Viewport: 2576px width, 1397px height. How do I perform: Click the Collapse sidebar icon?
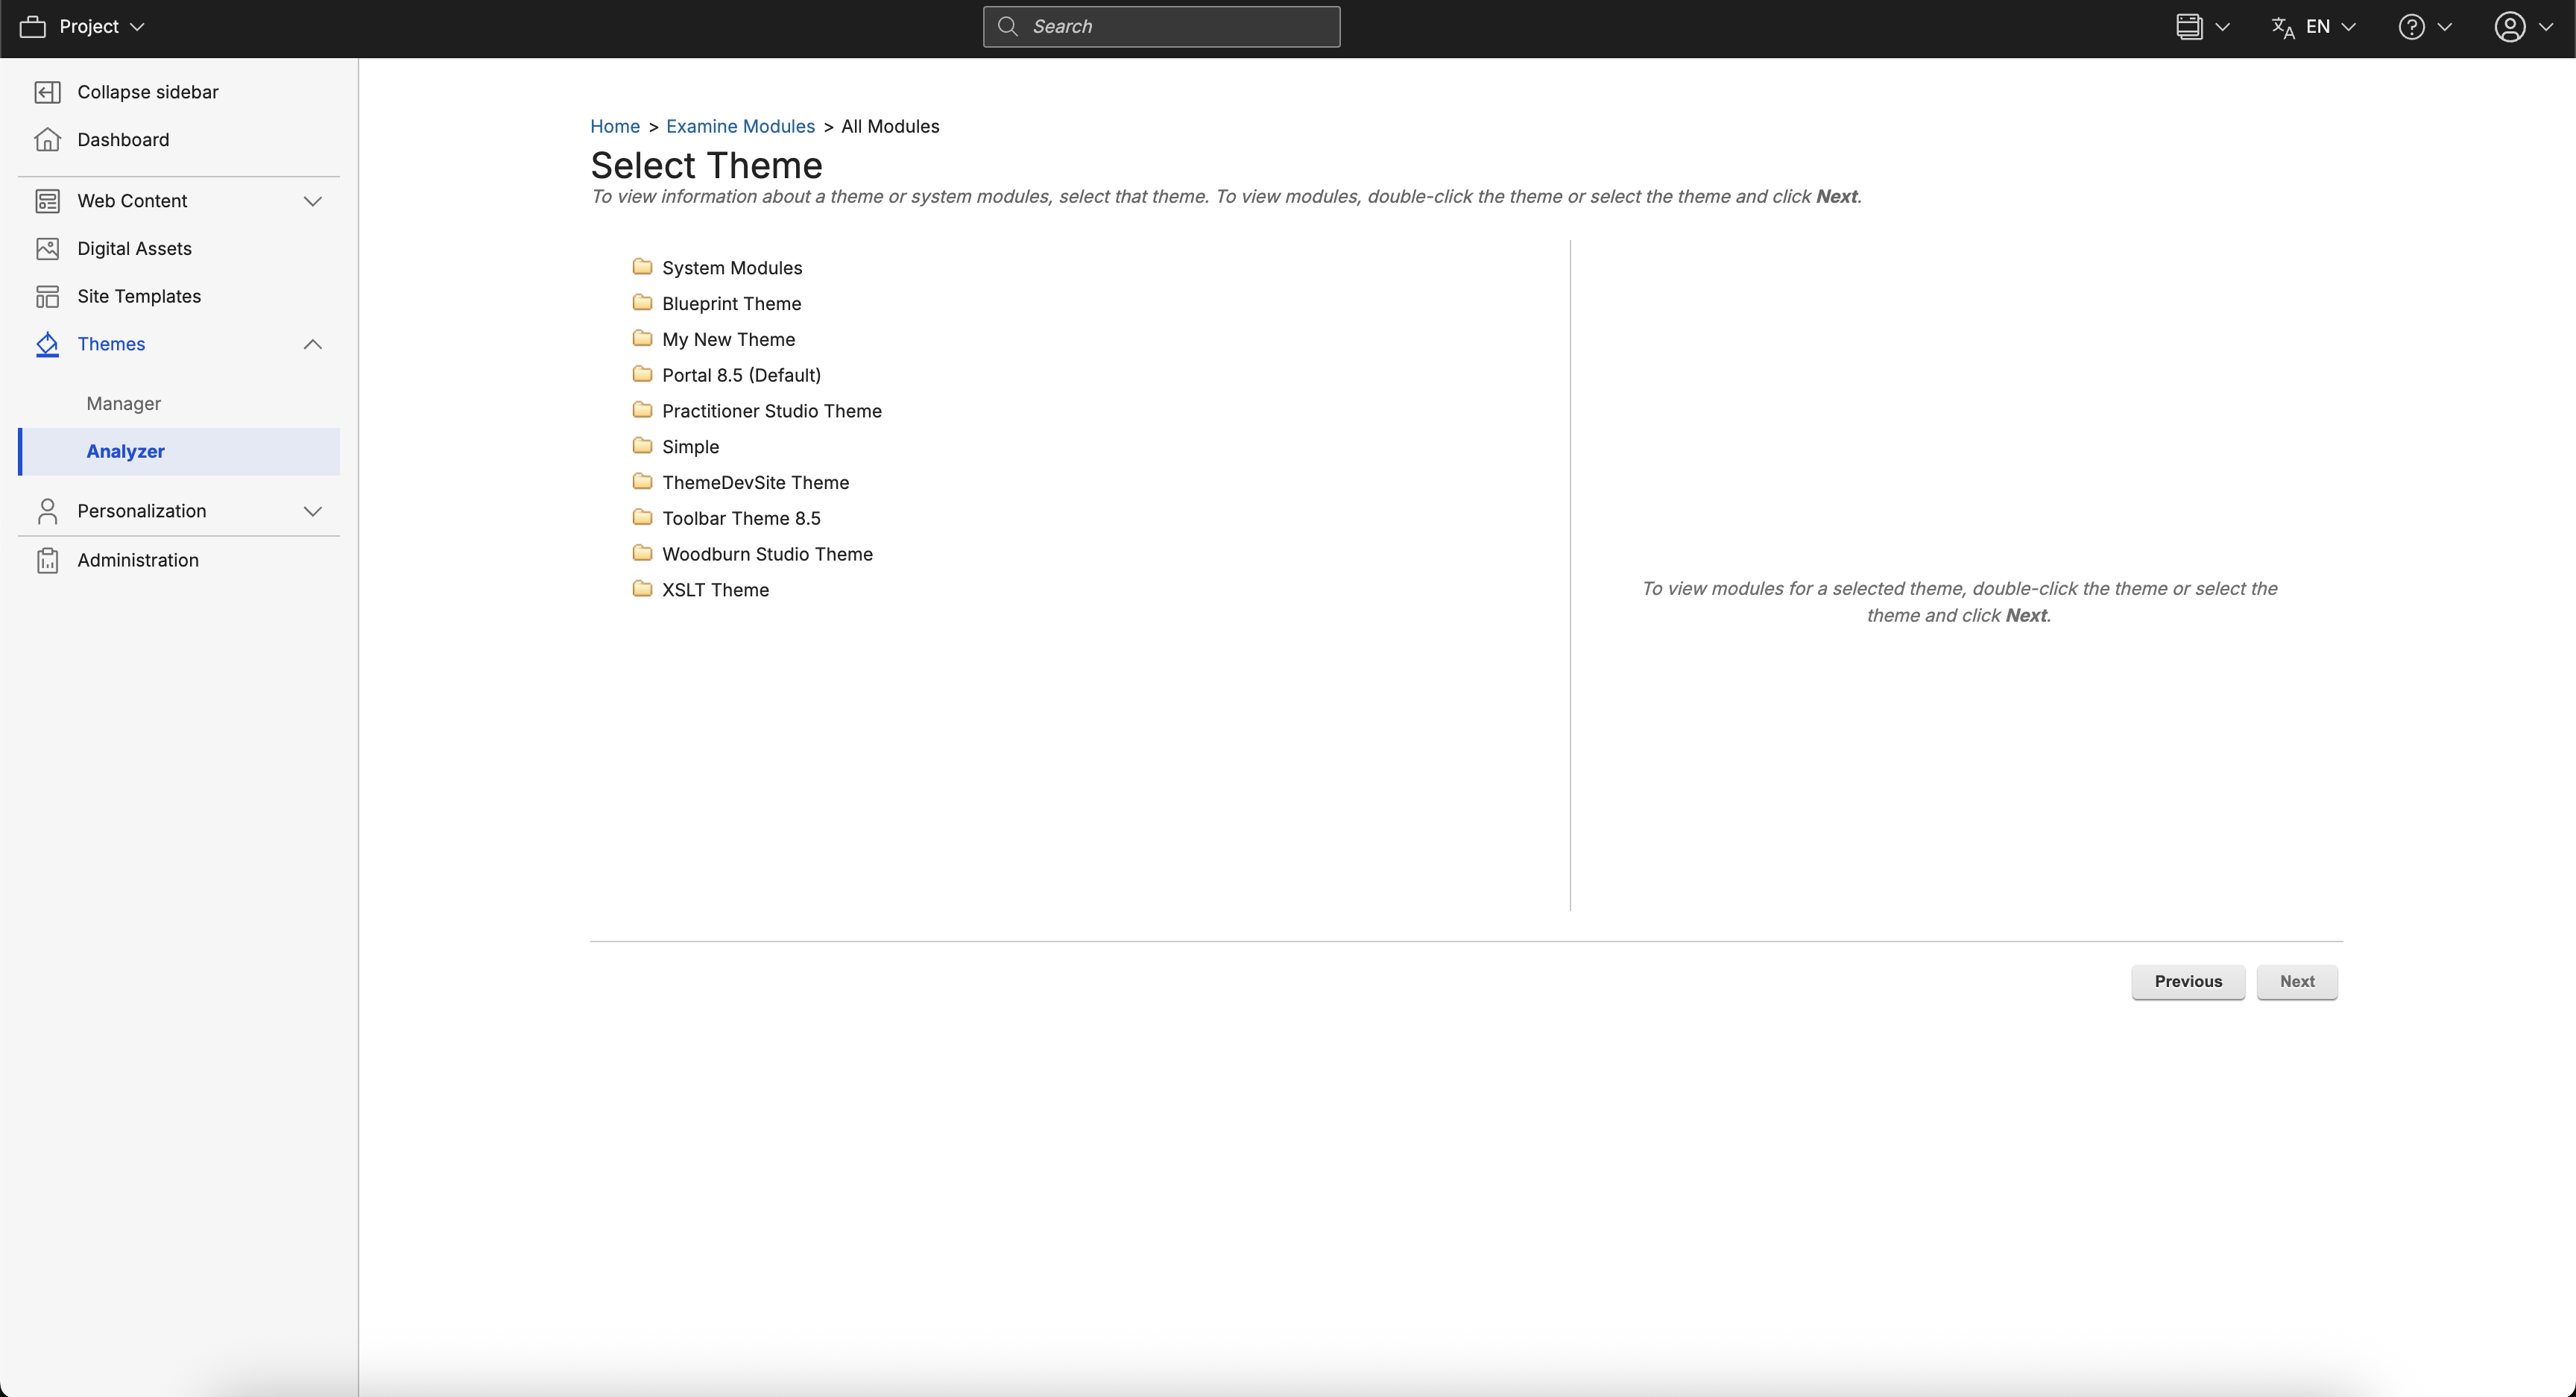[x=47, y=92]
